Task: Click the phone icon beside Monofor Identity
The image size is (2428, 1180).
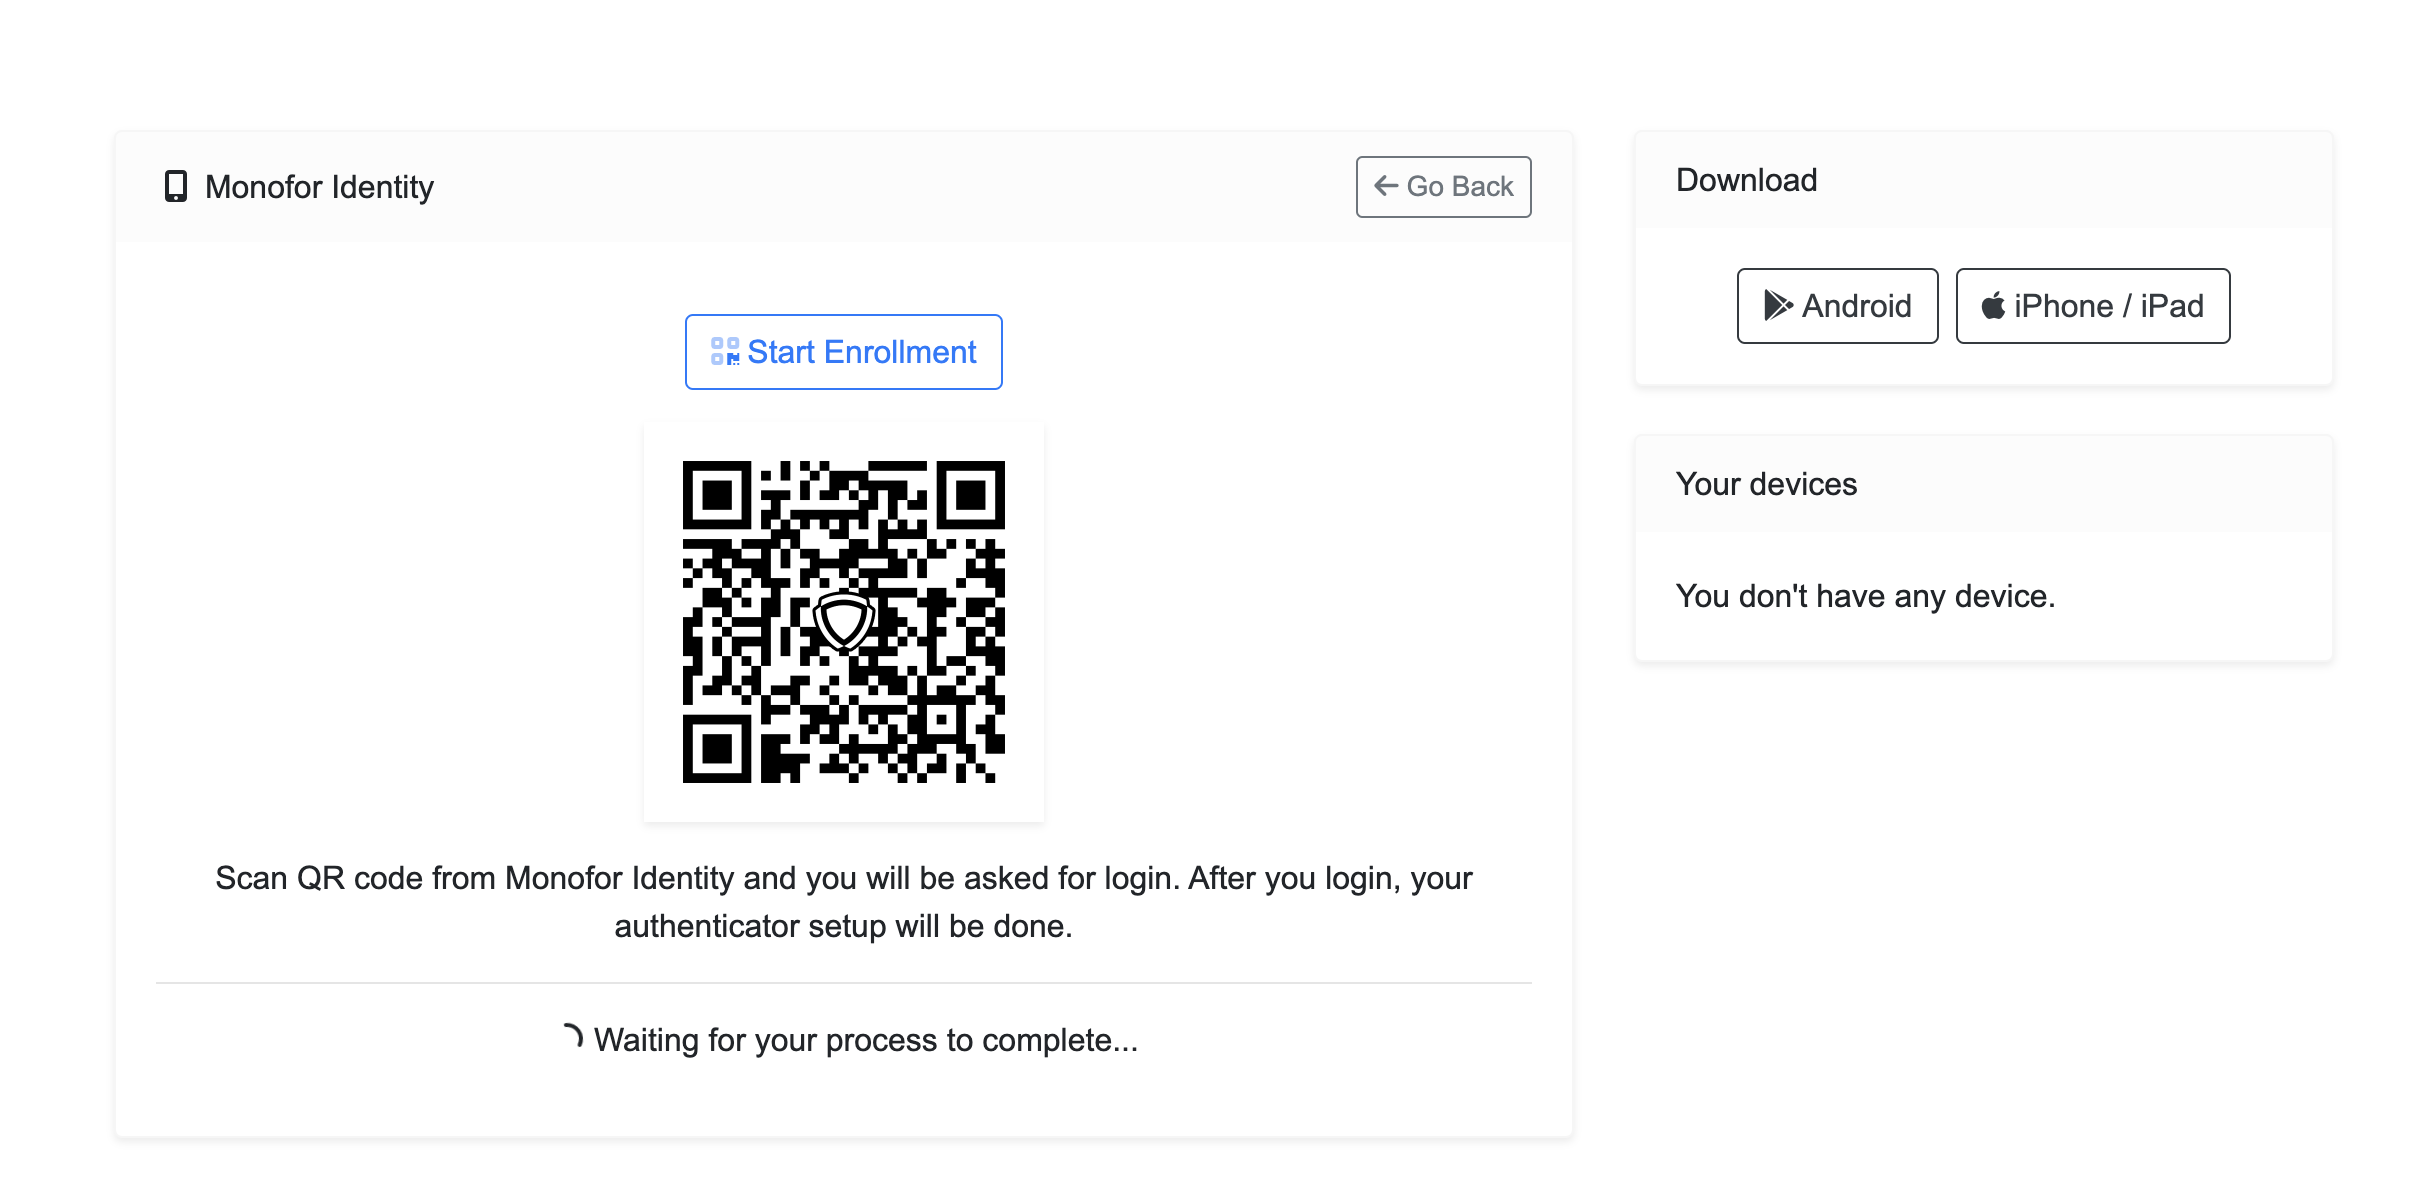Action: pyautogui.click(x=175, y=186)
